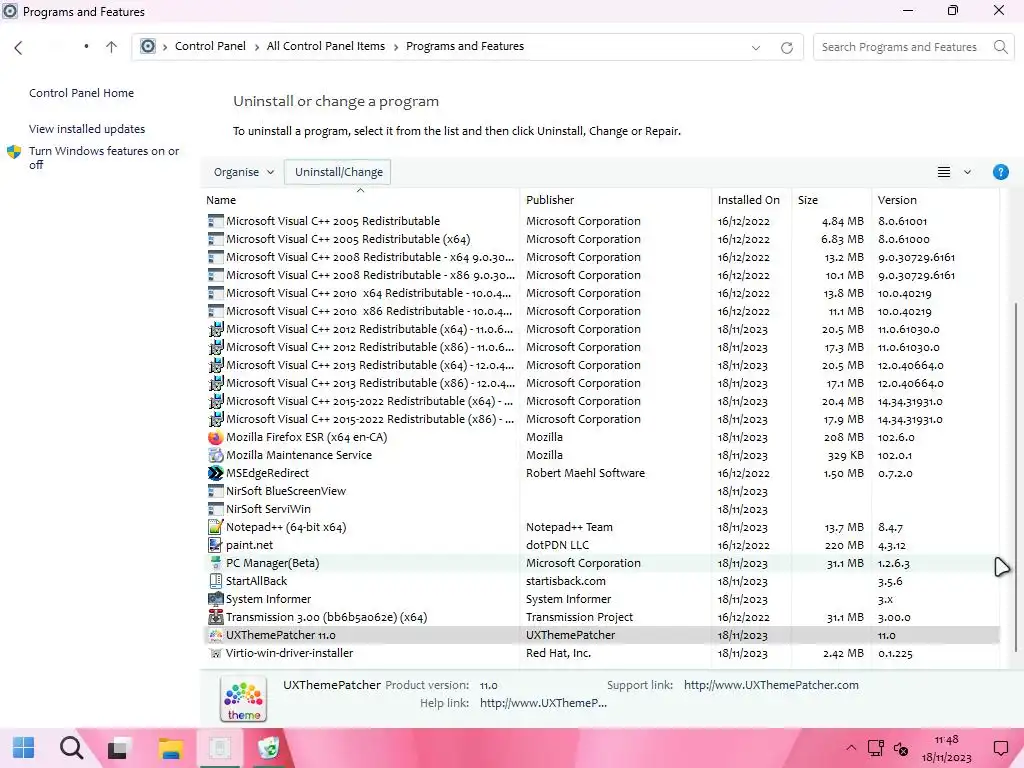Viewport: 1024px width, 768px height.
Task: Click the Notepad++ program icon
Action: pyautogui.click(x=216, y=527)
